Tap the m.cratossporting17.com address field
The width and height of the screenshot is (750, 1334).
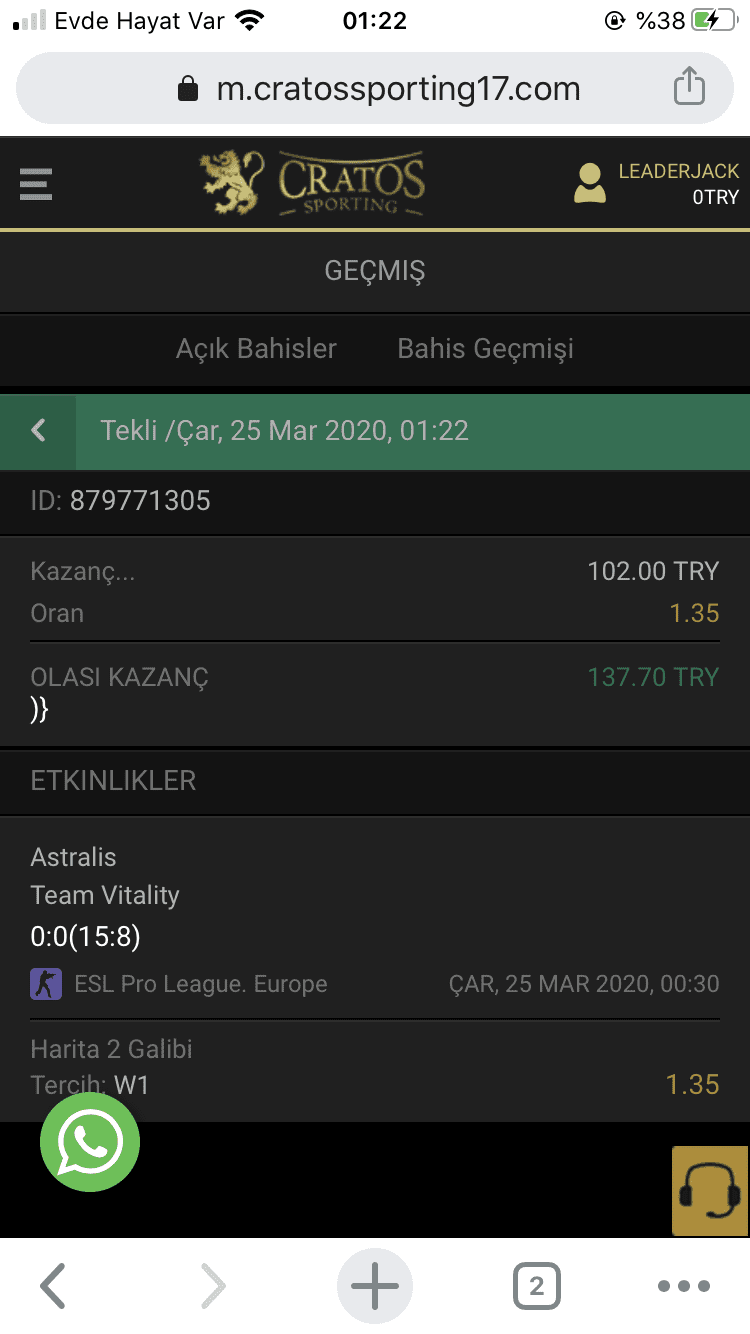click(375, 88)
